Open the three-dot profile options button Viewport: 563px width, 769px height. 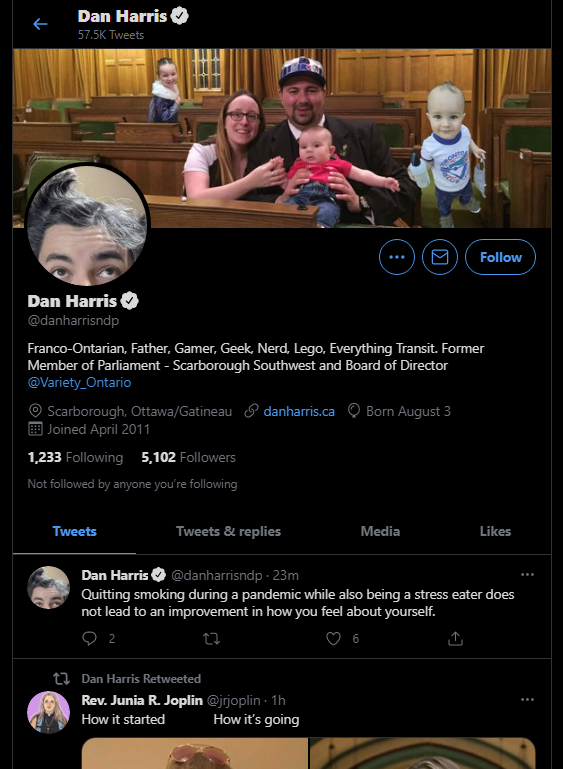[397, 257]
